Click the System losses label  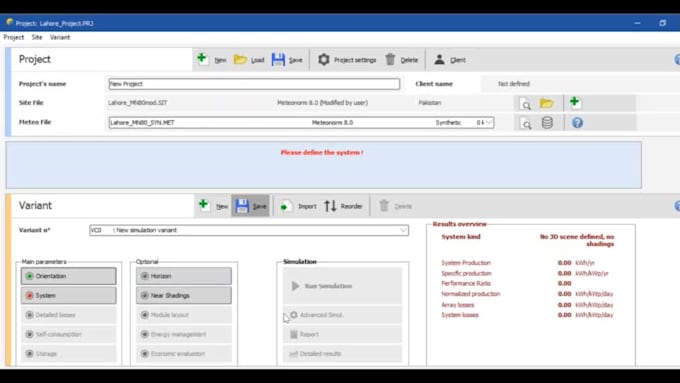tap(460, 315)
